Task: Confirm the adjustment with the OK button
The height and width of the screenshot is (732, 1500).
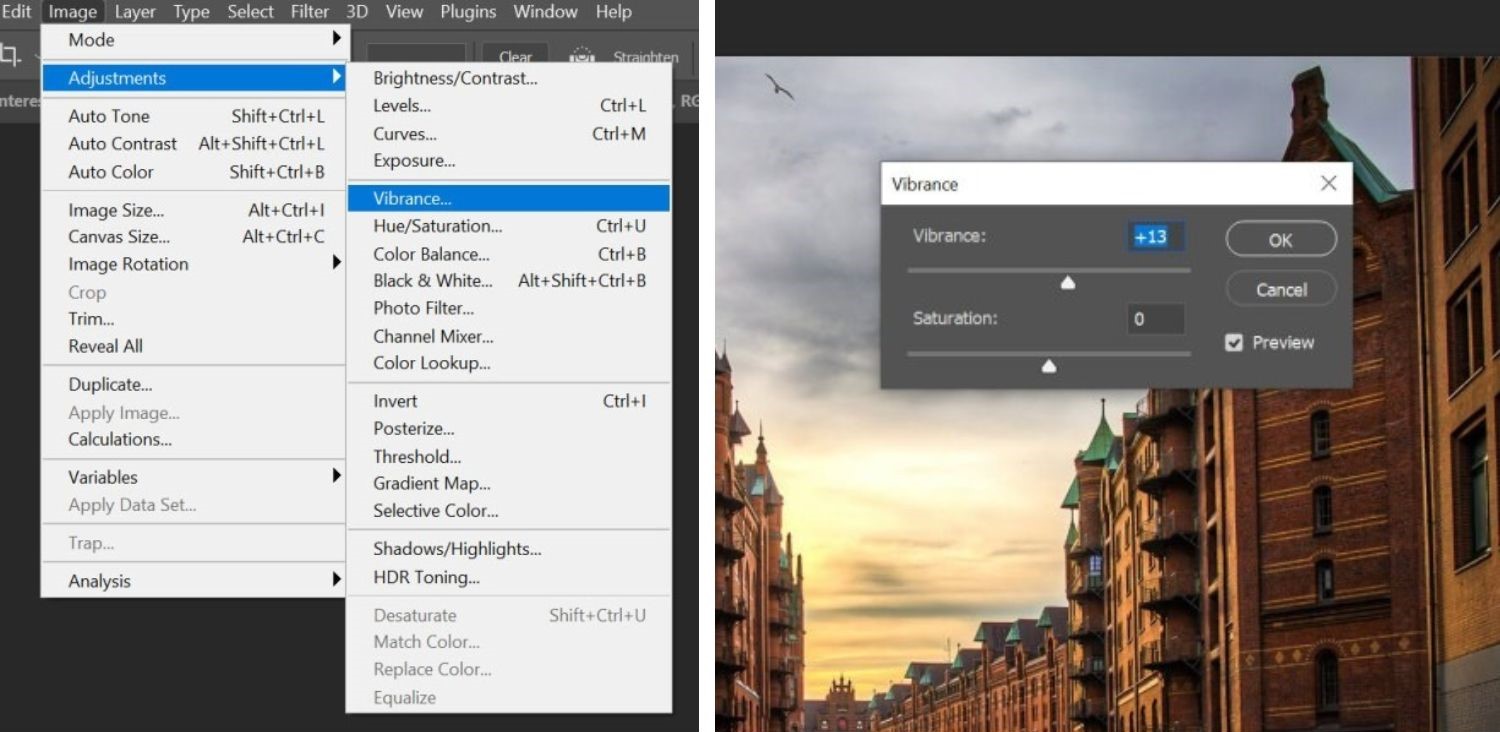Action: (1281, 239)
